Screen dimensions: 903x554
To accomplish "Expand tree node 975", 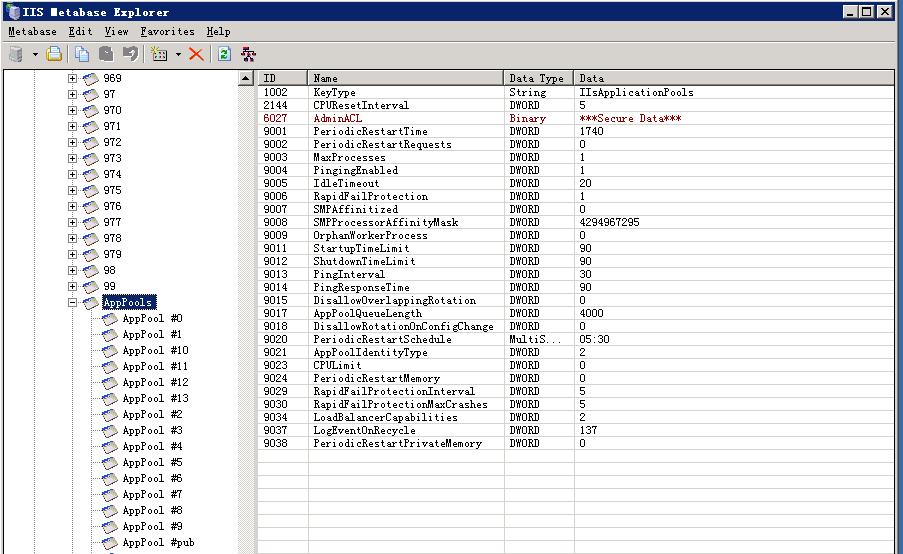I will click(72, 190).
